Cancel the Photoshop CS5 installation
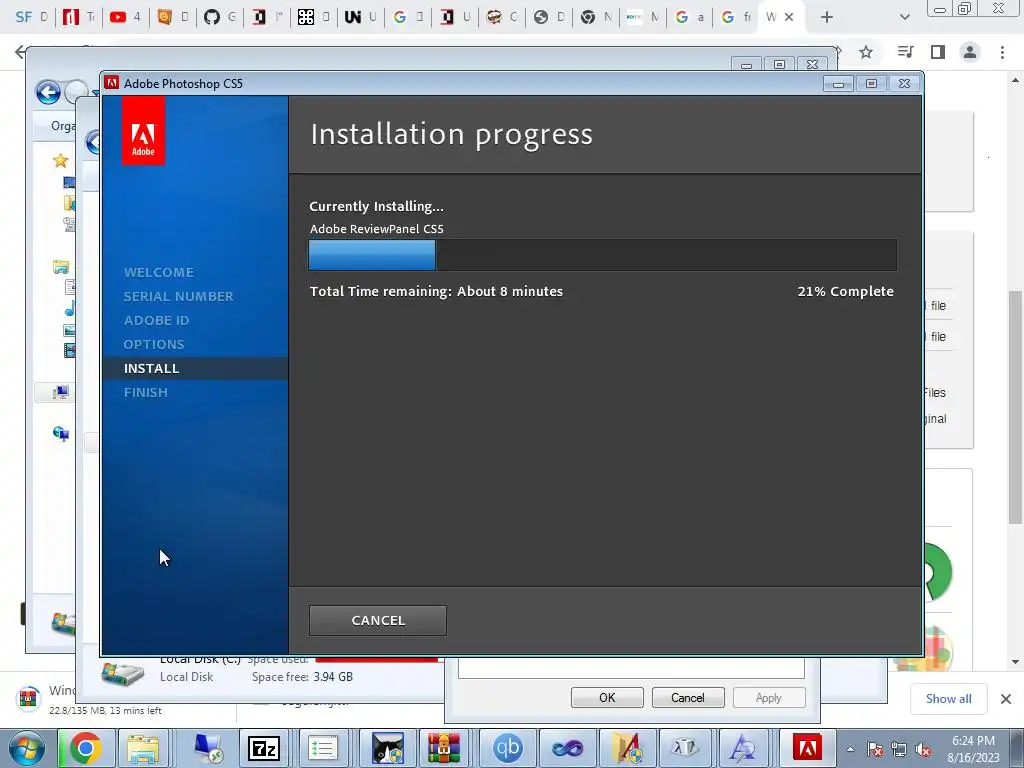This screenshot has height=768, width=1024. point(377,620)
